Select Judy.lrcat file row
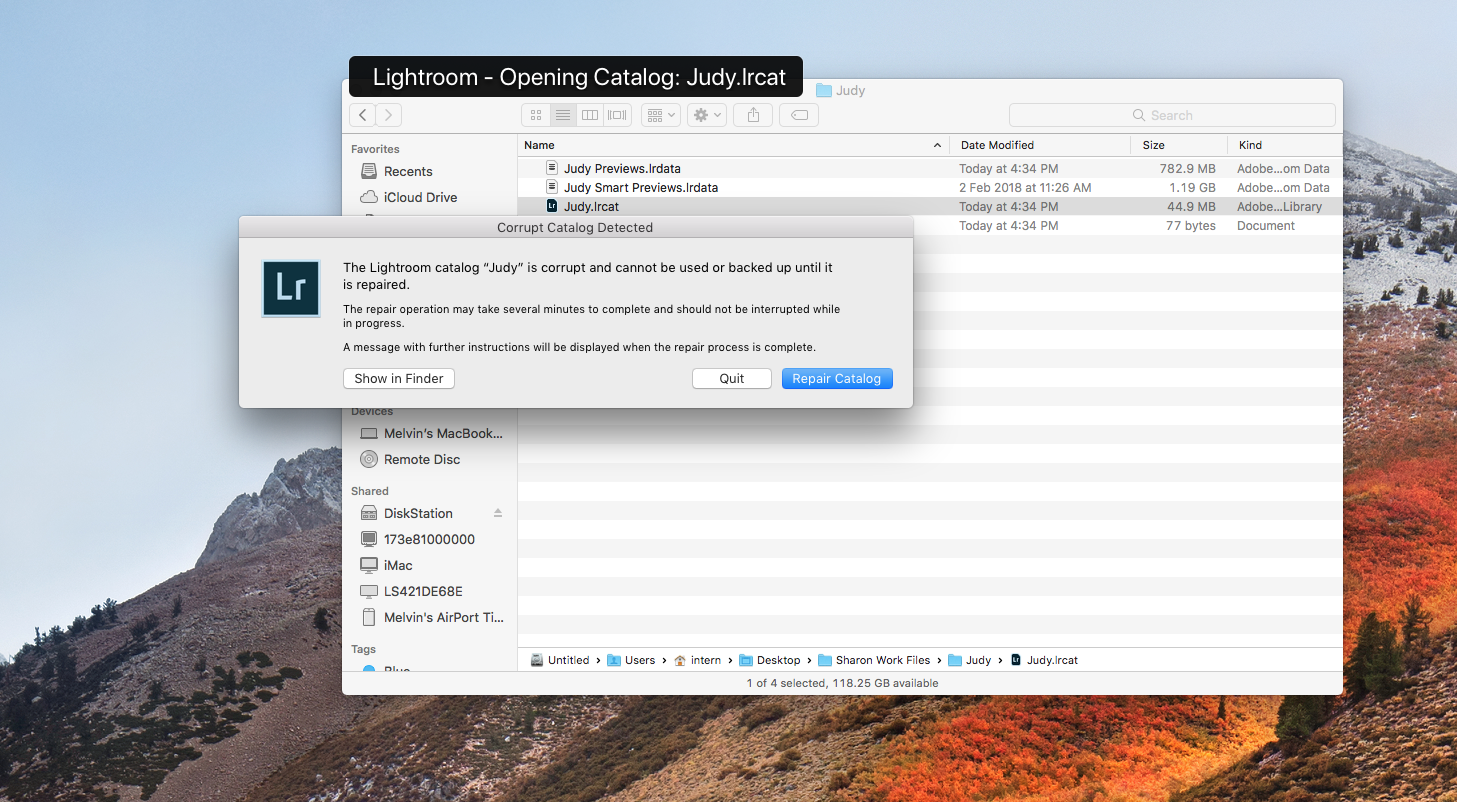The width and height of the screenshot is (1457, 802). pos(930,207)
